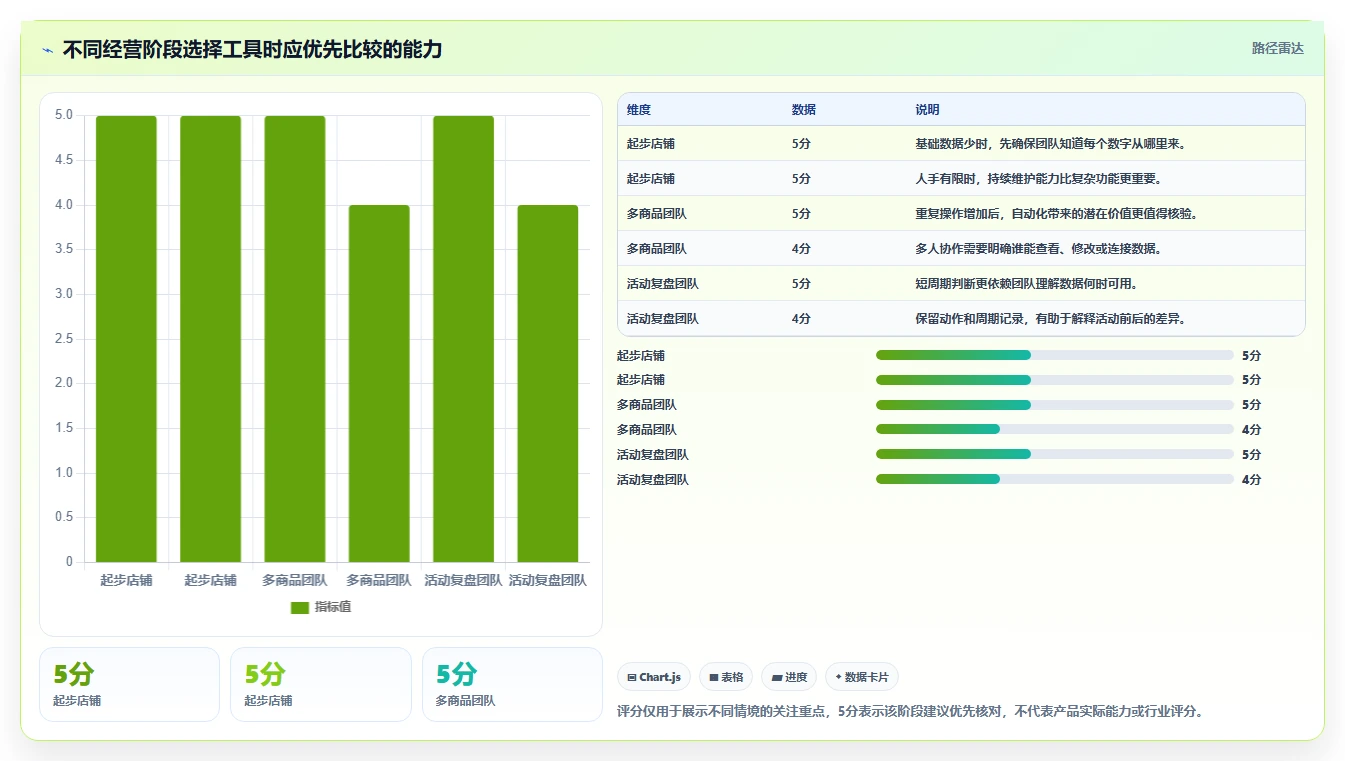Click the lightning icon beside the page title
The height and width of the screenshot is (761, 1345).
(48, 50)
